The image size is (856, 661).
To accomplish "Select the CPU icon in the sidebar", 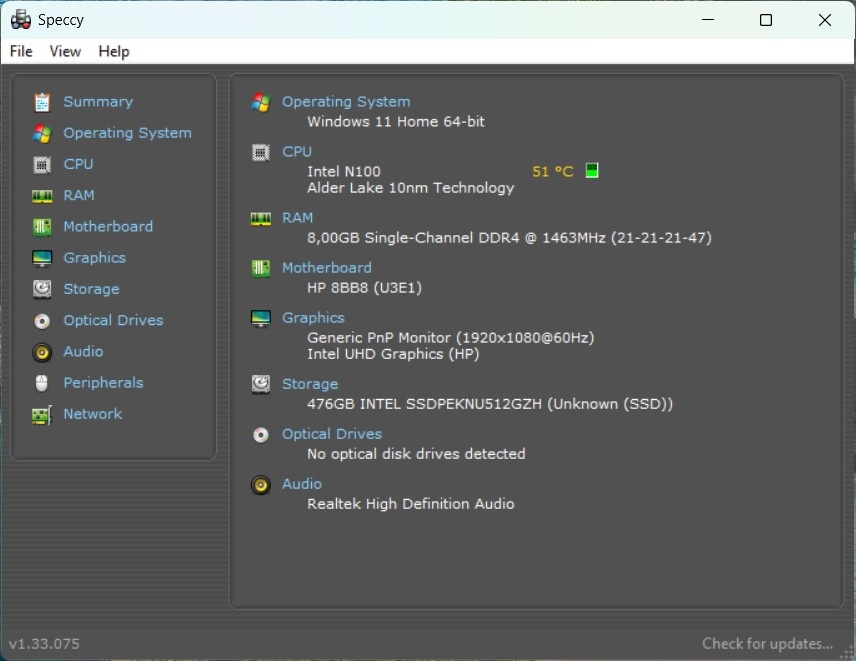I will pyautogui.click(x=42, y=164).
